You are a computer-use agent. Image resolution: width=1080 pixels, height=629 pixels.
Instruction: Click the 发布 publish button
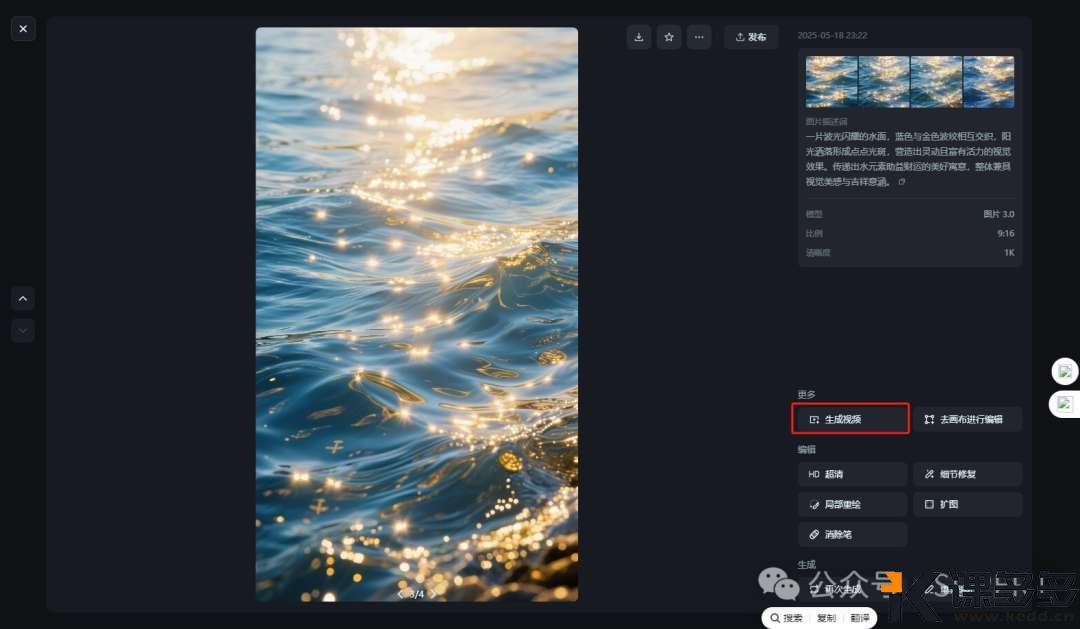tap(751, 37)
